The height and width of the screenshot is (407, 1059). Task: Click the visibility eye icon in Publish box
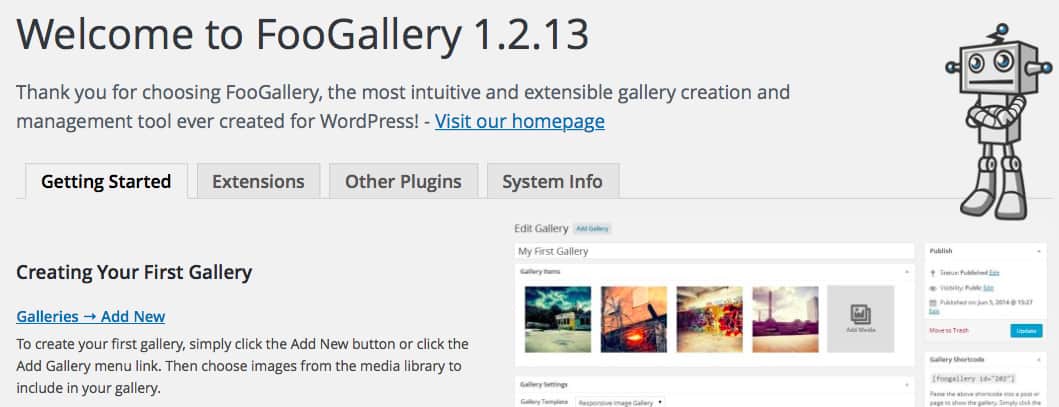tap(932, 287)
